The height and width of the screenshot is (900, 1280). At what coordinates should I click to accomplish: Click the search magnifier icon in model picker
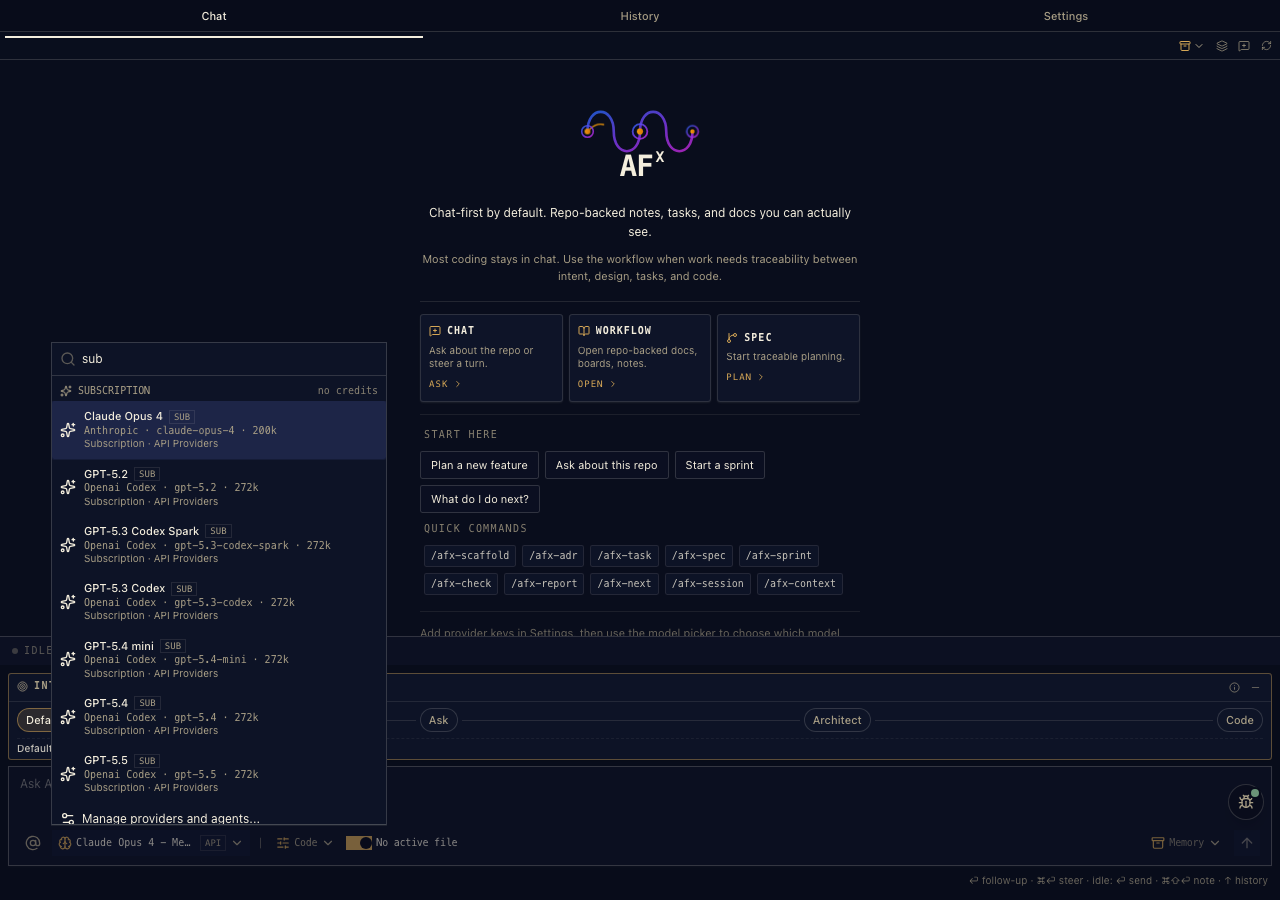pos(68,359)
